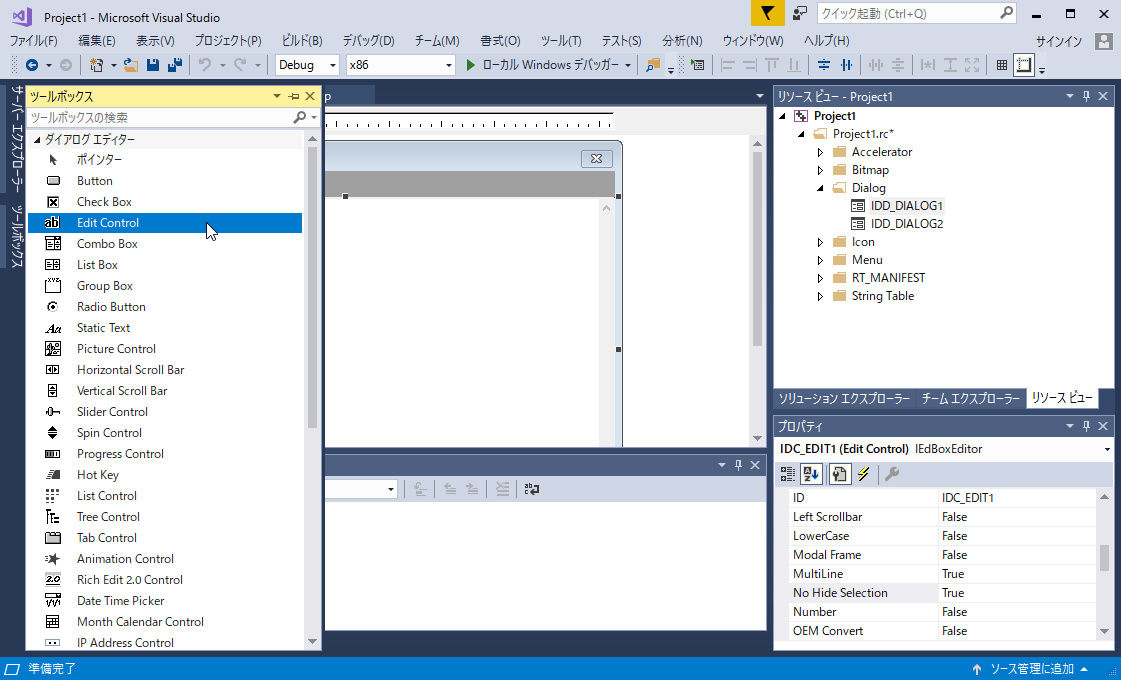Choose Rich Edit 2.0 Control

164,580
